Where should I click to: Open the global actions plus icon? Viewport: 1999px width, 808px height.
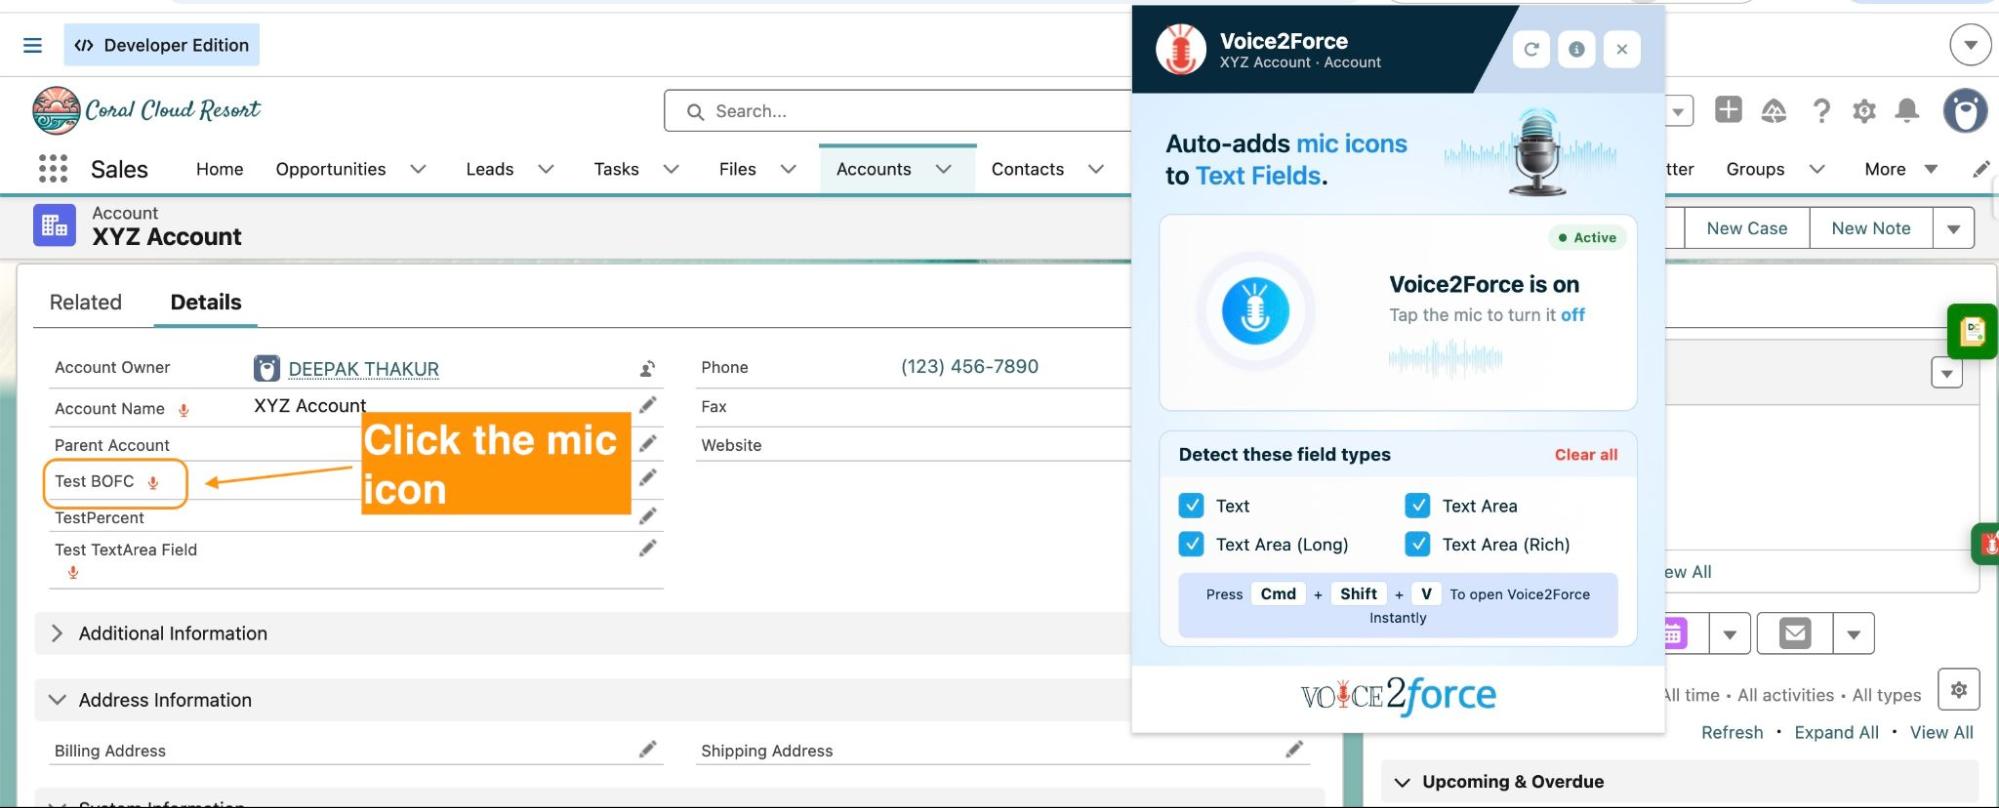tap(1728, 110)
